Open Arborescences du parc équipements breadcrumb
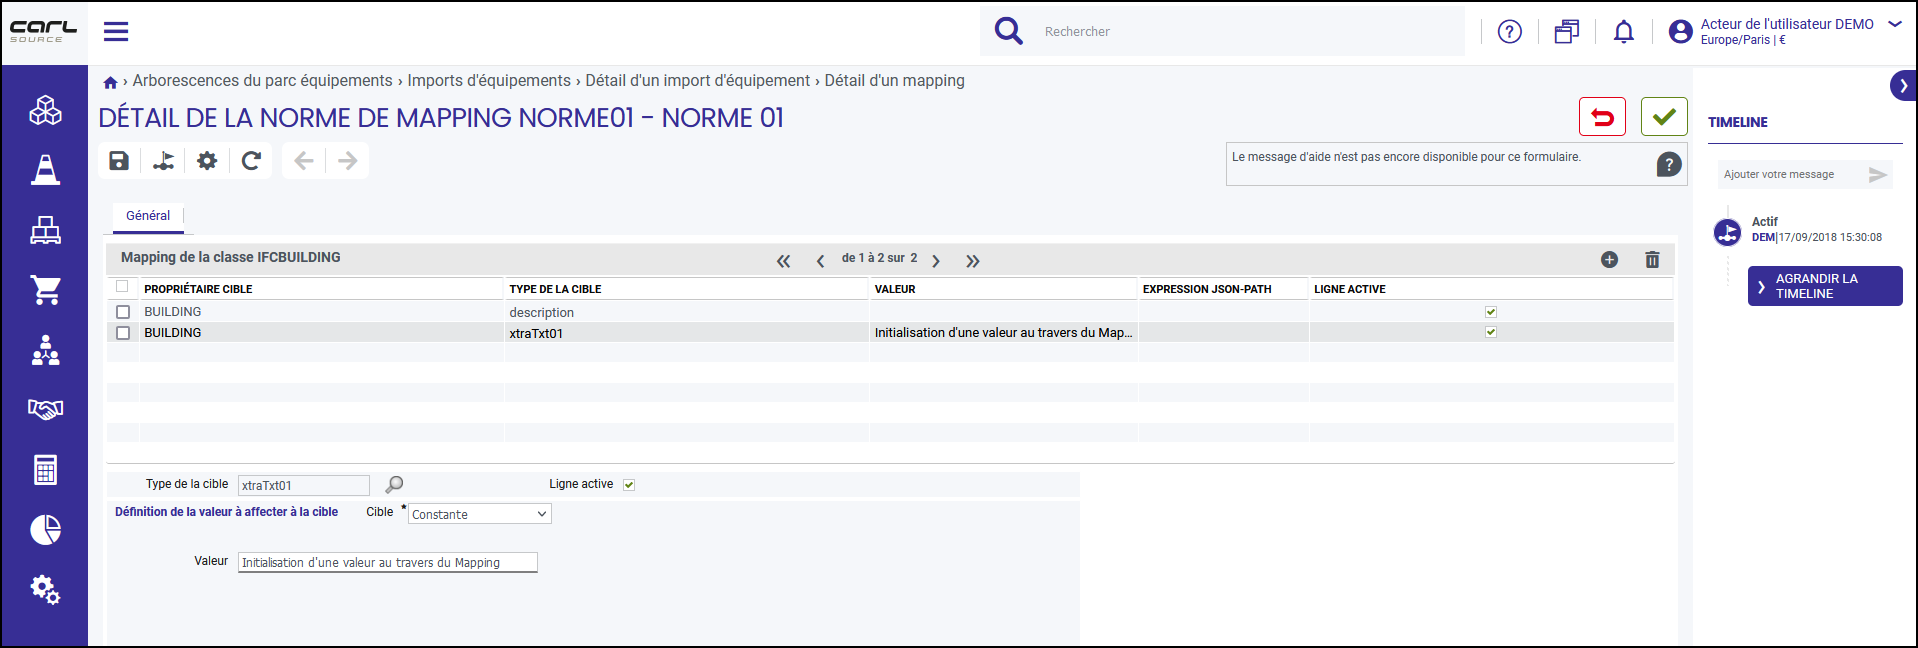The width and height of the screenshot is (1918, 648). click(262, 81)
